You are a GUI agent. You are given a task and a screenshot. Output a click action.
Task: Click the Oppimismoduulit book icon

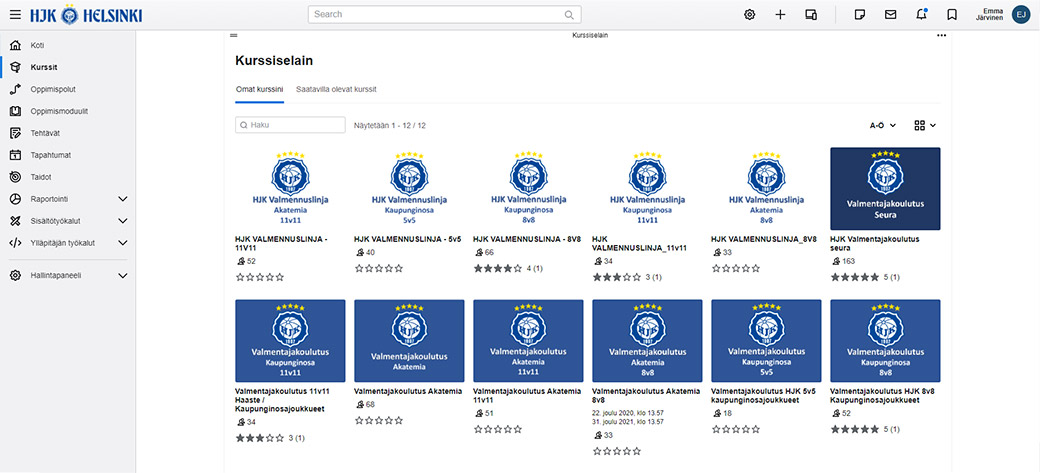pos(15,111)
